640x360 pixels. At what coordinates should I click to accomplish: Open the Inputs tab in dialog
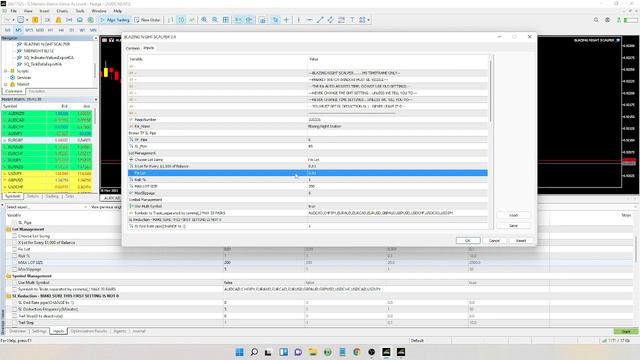point(149,48)
